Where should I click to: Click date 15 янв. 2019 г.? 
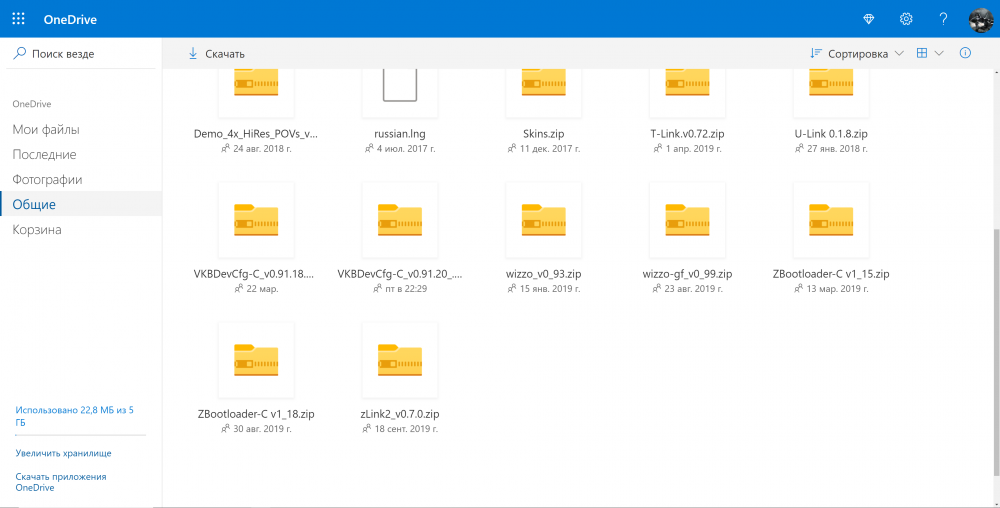pyautogui.click(x=549, y=289)
